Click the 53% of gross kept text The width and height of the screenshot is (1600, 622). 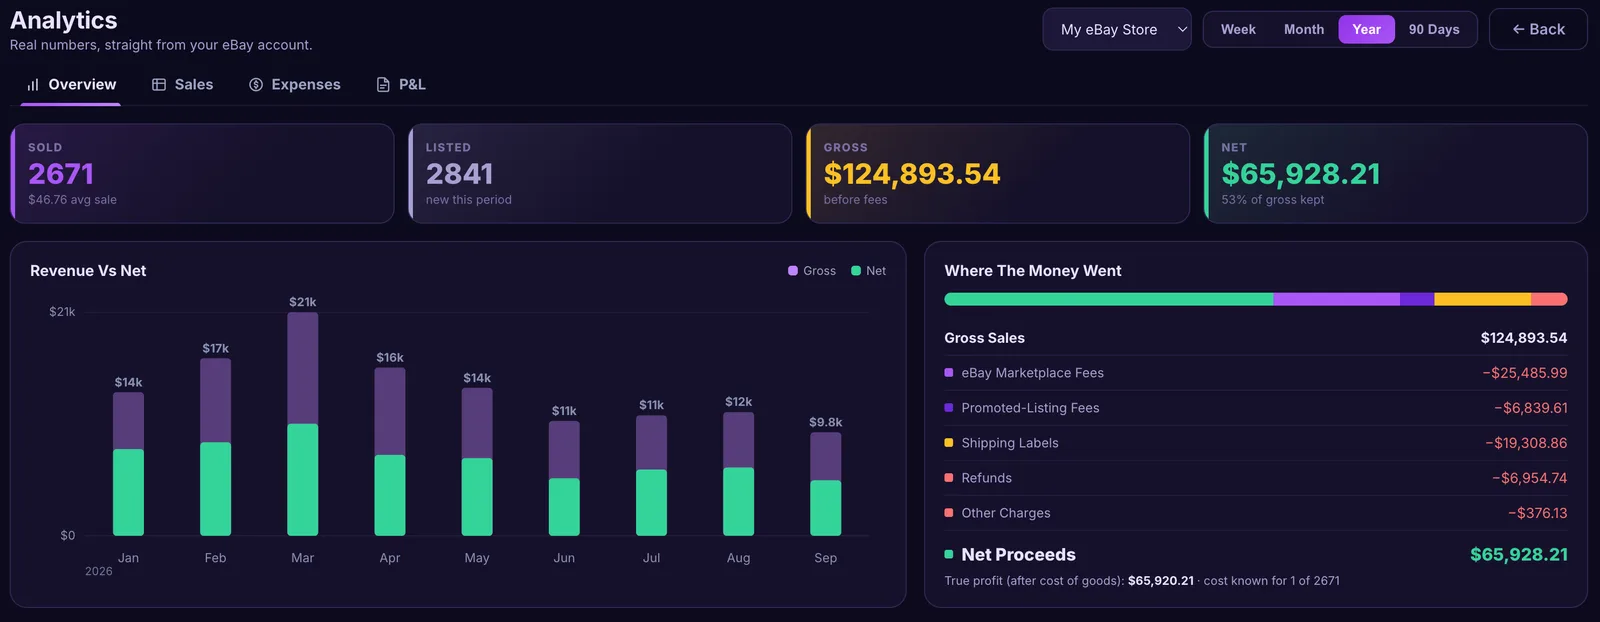[1272, 200]
